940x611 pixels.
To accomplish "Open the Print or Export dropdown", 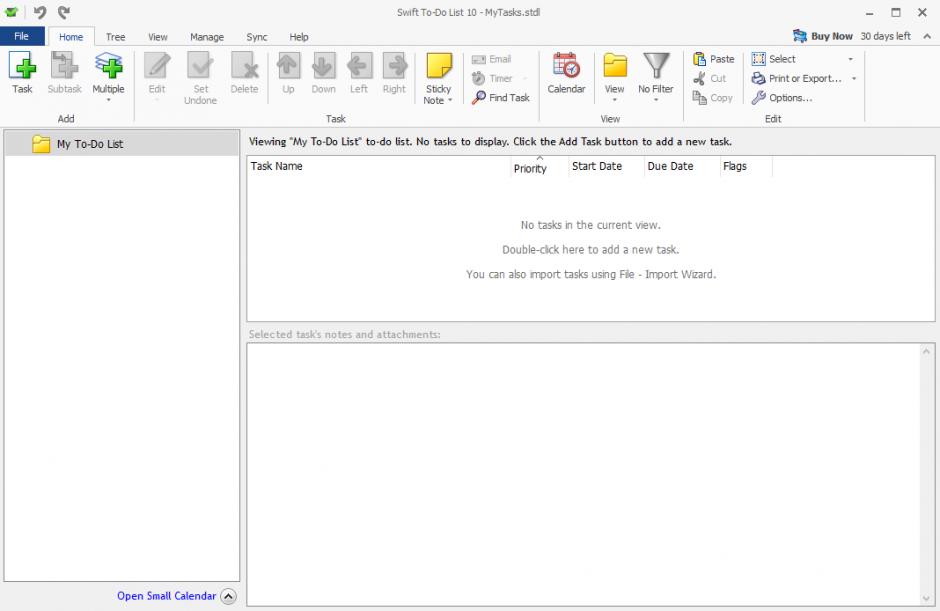I will pos(853,78).
